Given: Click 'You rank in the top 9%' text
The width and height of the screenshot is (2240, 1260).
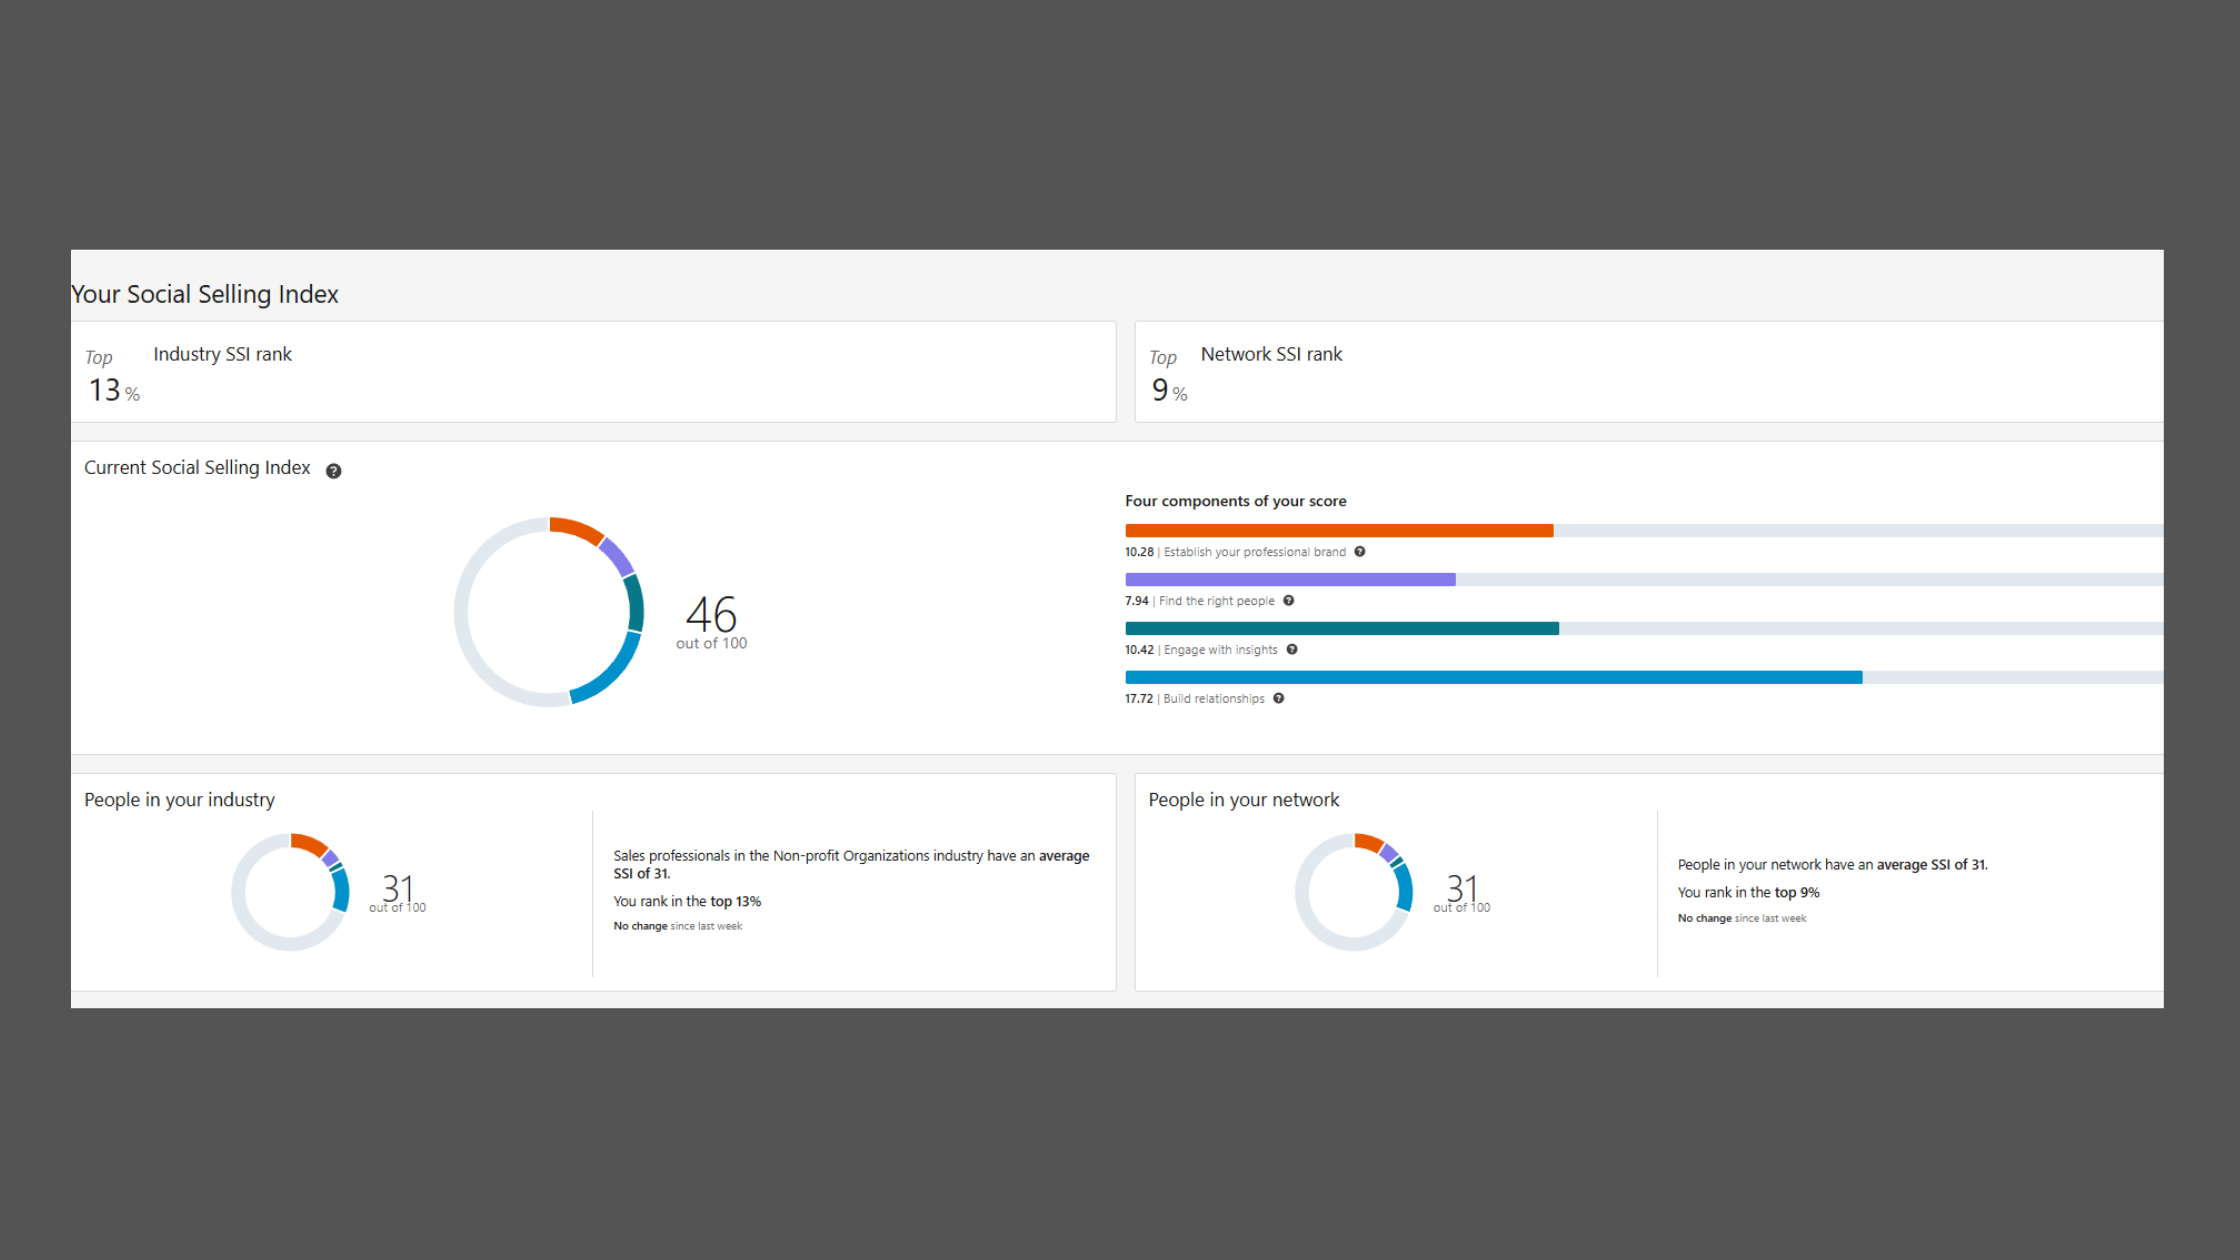Looking at the screenshot, I should click(x=1748, y=892).
